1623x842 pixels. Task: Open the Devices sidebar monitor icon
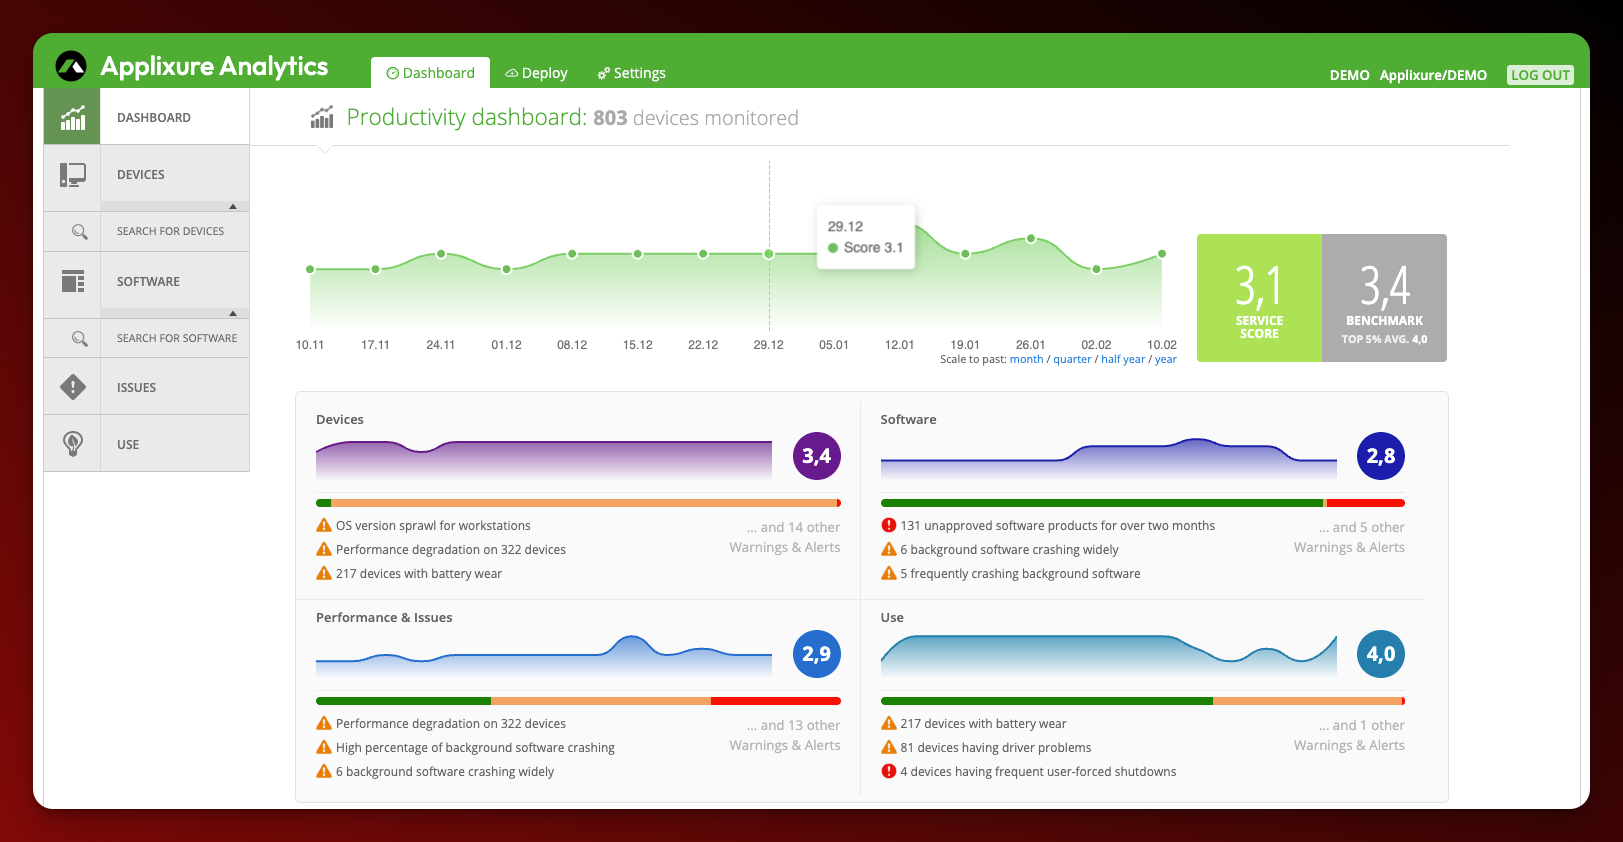pos(73,174)
